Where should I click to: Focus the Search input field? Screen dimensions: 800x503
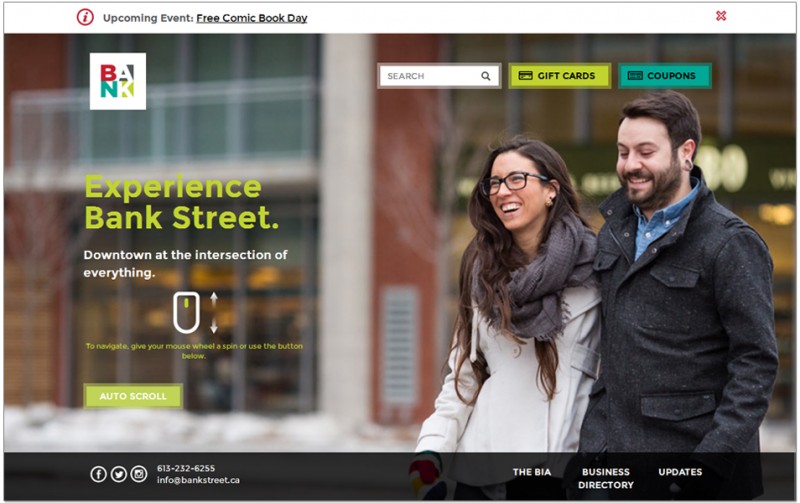click(439, 76)
